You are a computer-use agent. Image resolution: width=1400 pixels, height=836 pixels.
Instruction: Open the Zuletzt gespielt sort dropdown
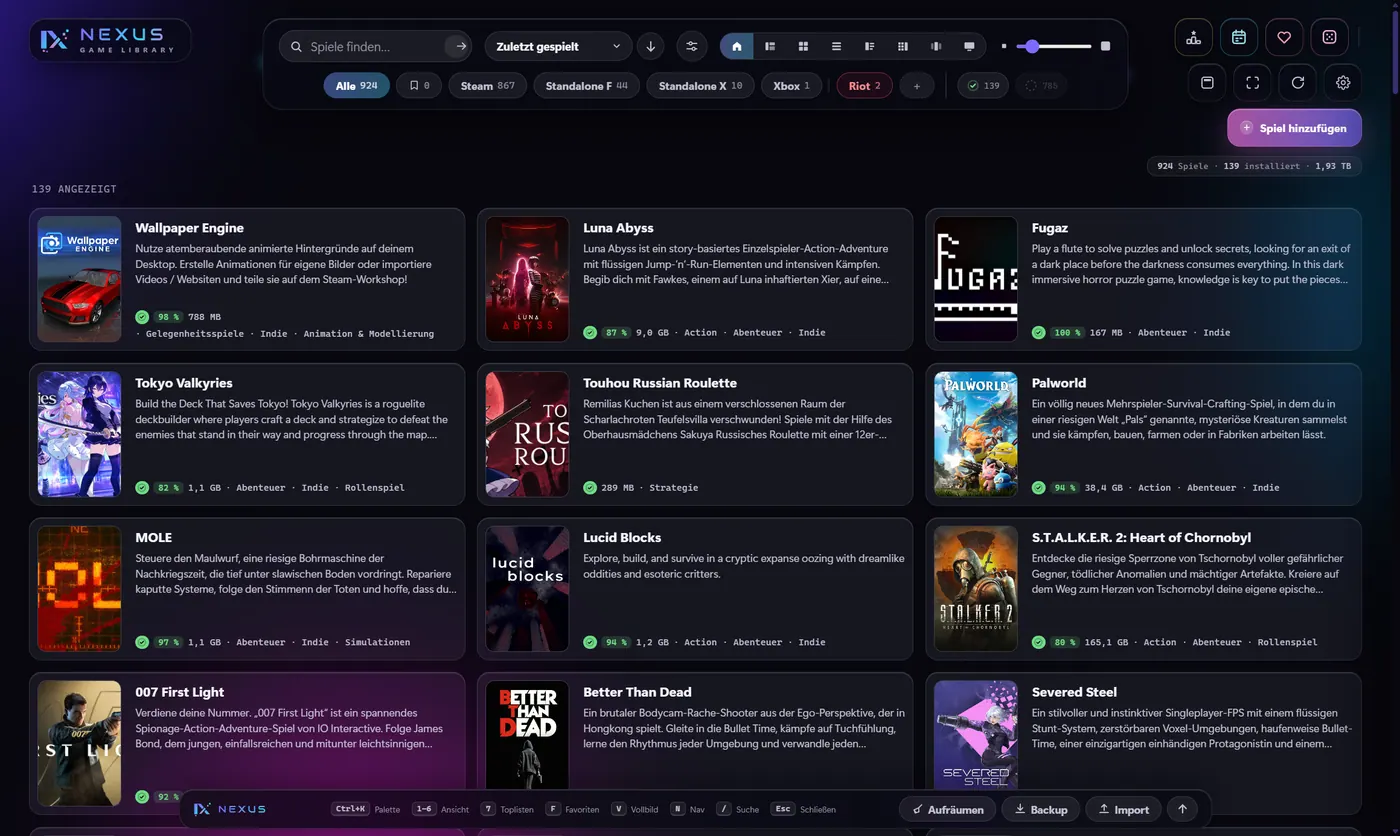(x=558, y=46)
